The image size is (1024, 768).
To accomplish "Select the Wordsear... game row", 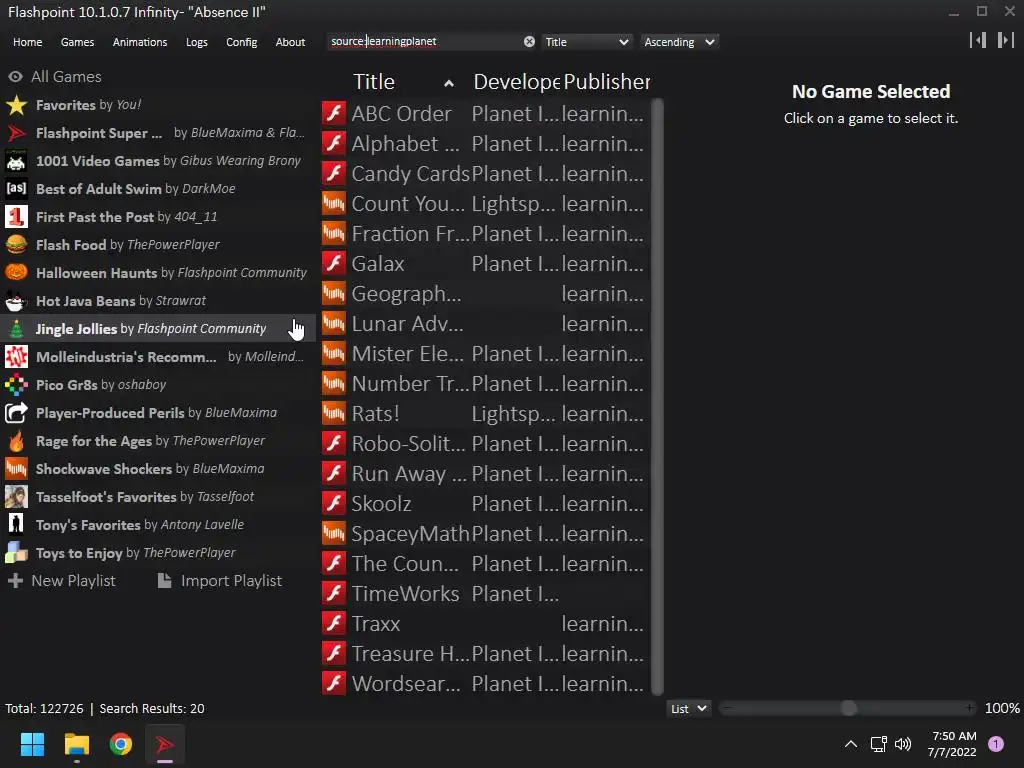I will pyautogui.click(x=485, y=684).
